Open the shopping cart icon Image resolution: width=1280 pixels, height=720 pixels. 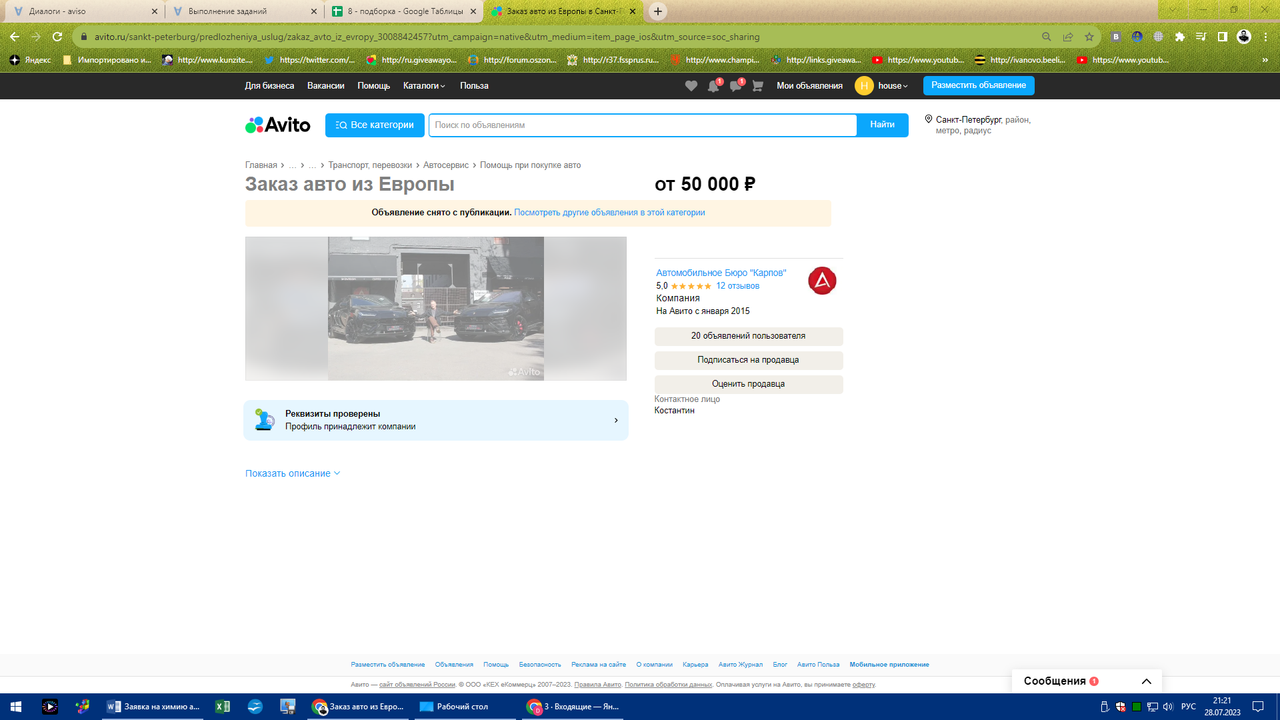point(757,86)
